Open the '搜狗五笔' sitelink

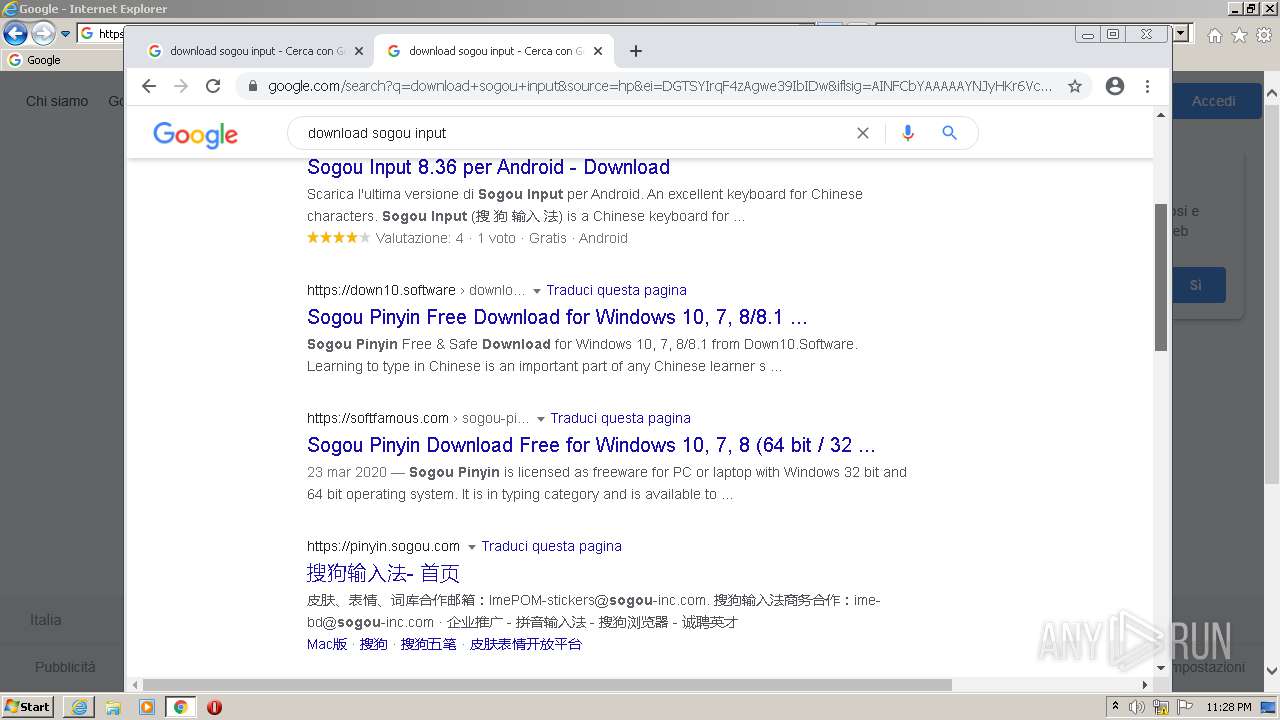(428, 644)
